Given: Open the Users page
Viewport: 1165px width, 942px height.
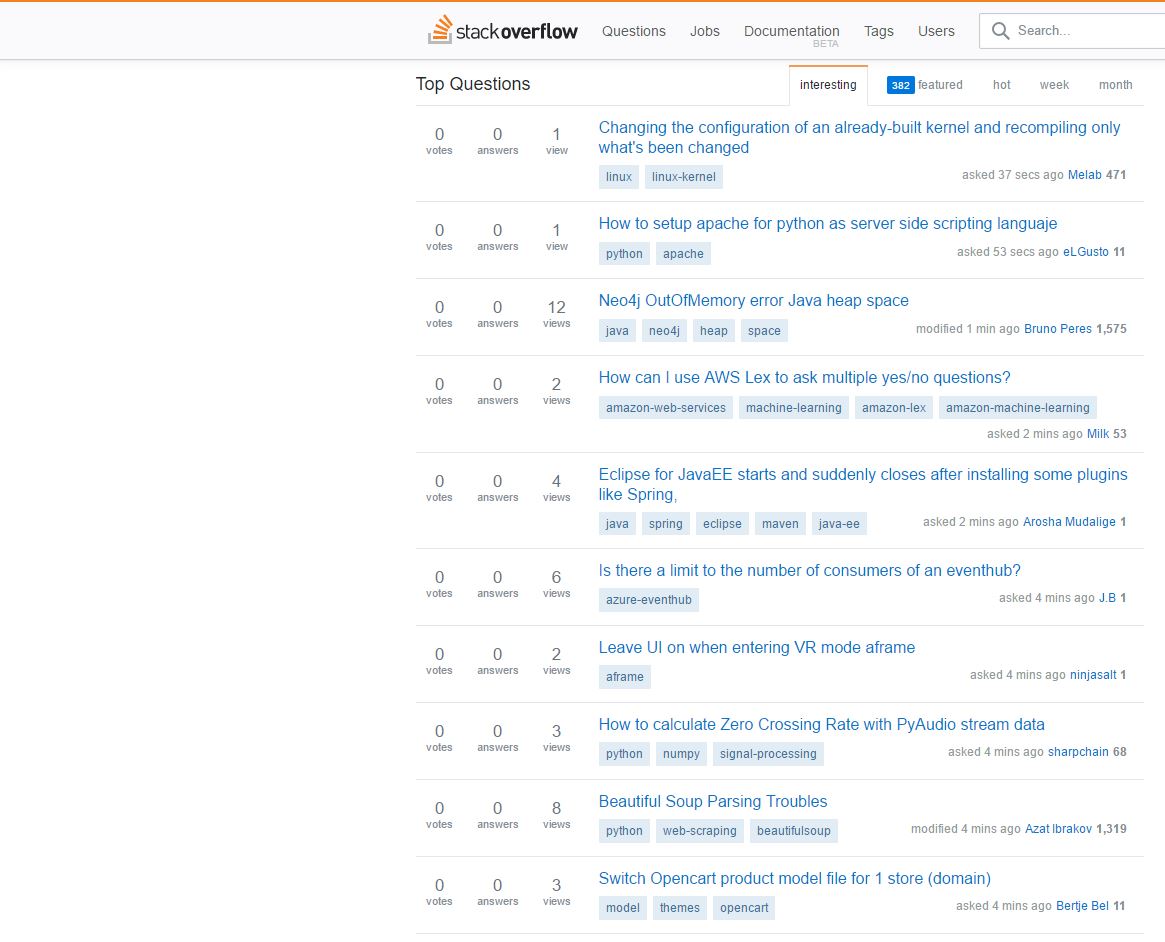Looking at the screenshot, I should 936,31.
